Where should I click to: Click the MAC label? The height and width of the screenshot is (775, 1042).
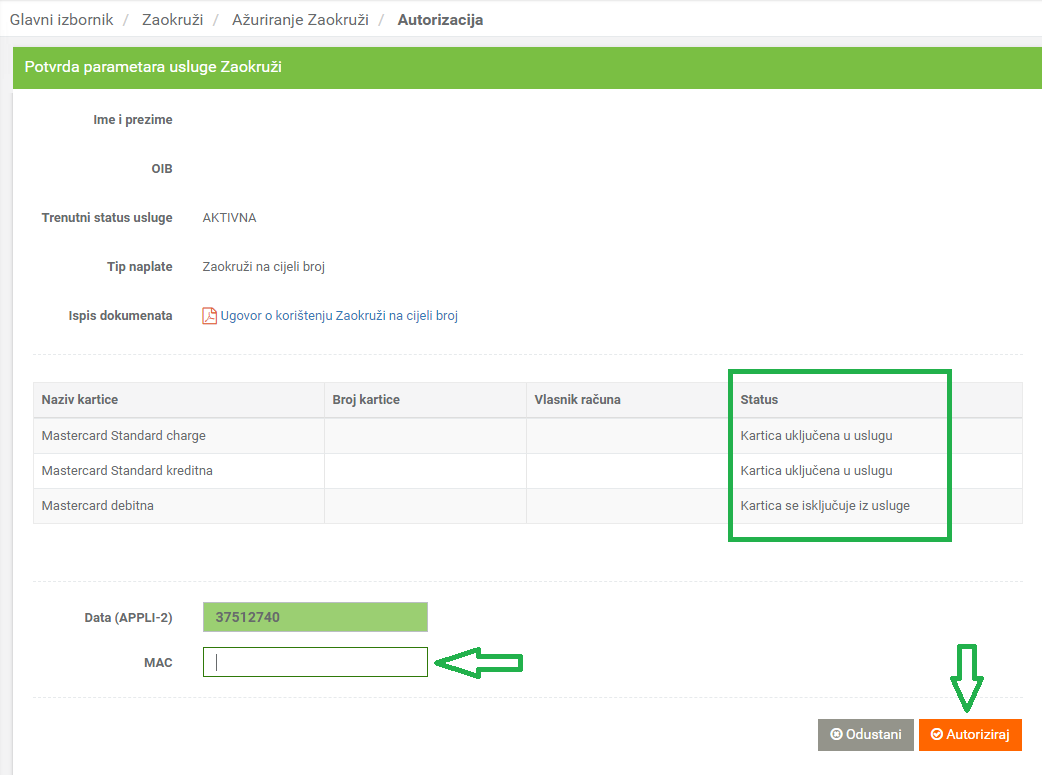(158, 663)
